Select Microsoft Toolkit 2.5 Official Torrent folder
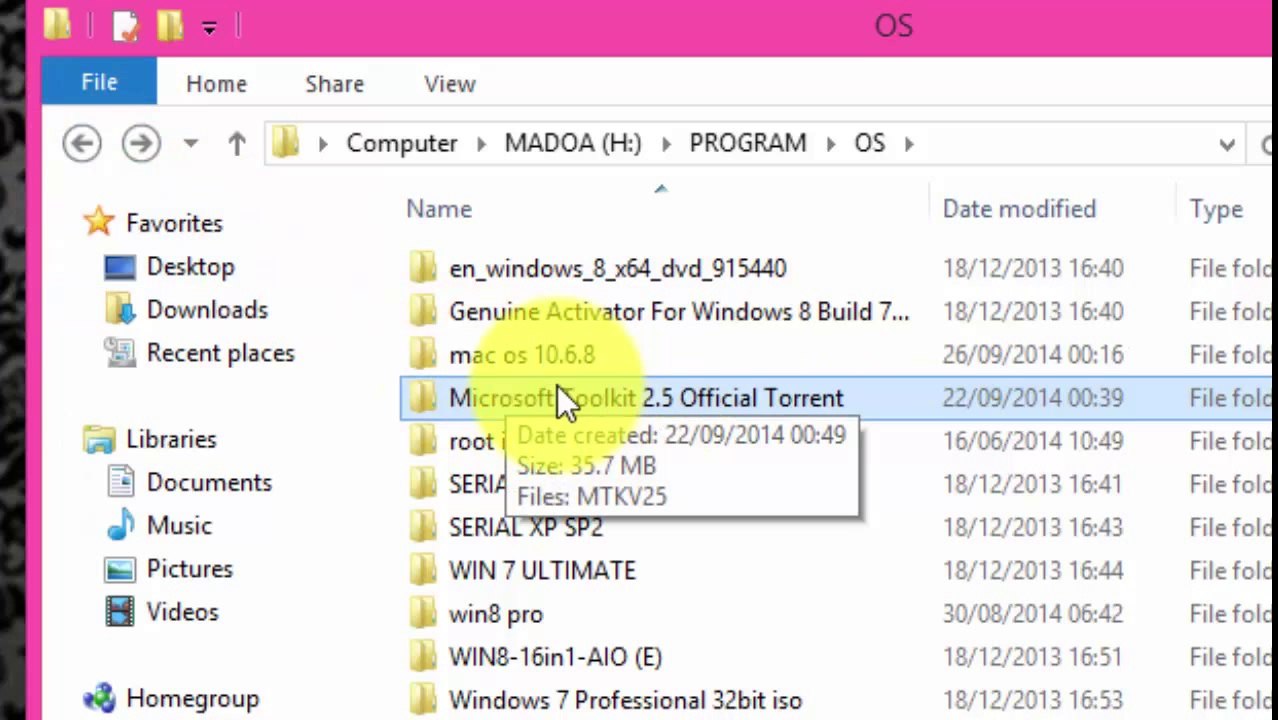1278x720 pixels. click(x=646, y=398)
